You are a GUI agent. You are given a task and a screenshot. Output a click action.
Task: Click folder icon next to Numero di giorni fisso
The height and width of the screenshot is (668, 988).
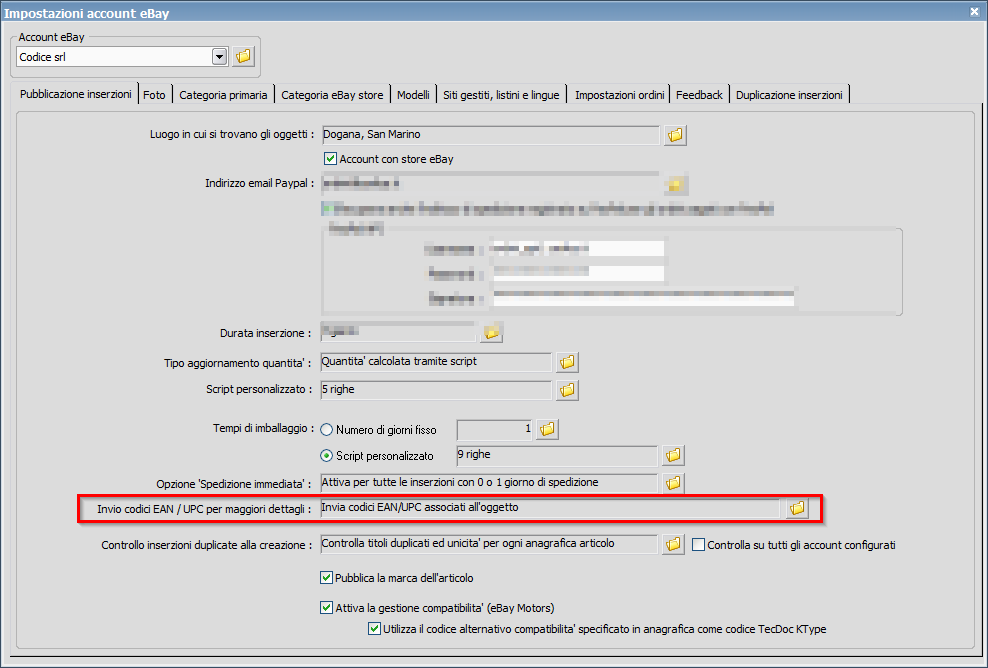pyautogui.click(x=547, y=430)
